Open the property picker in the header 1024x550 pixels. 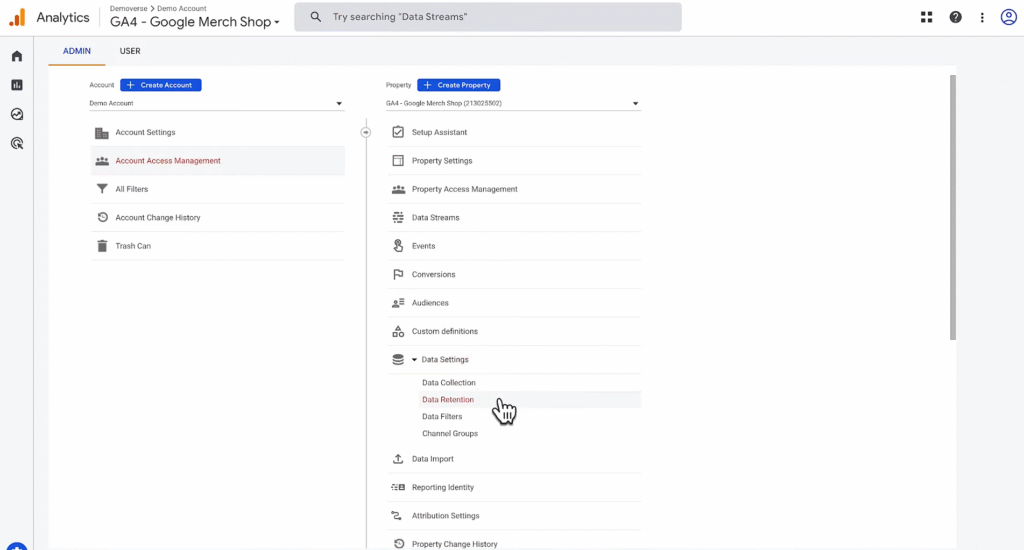click(195, 22)
